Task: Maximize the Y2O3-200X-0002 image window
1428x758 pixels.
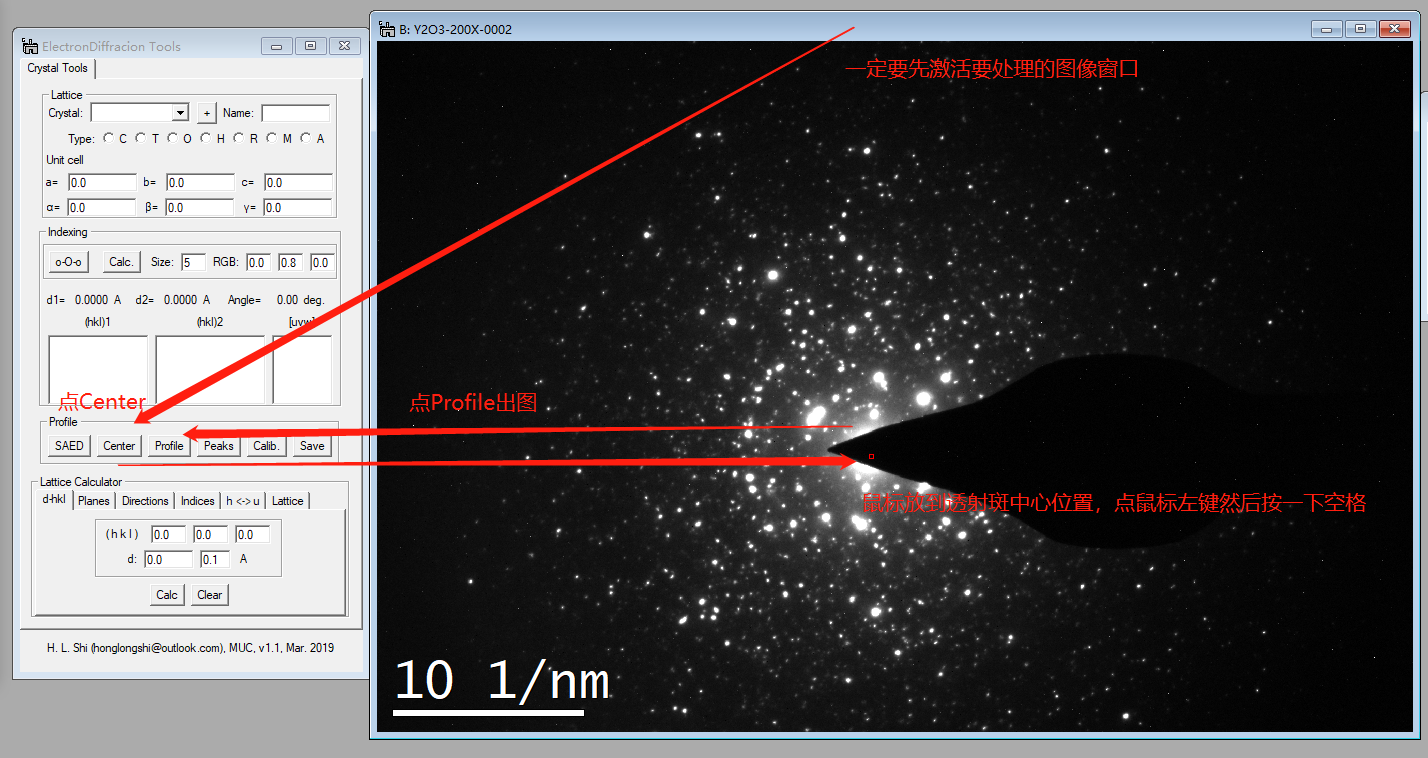Action: coord(1360,29)
